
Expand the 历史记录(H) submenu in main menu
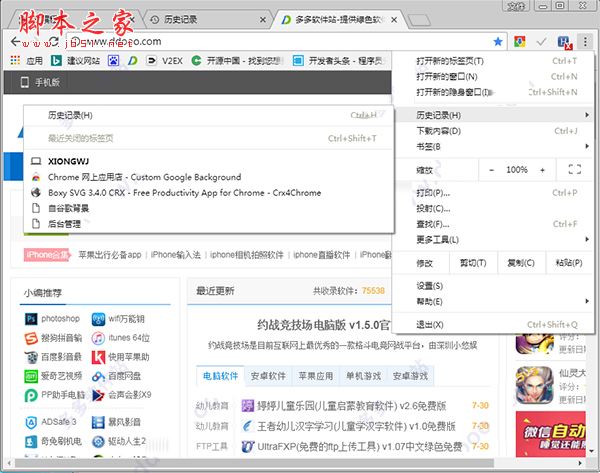pyautogui.click(x=494, y=115)
